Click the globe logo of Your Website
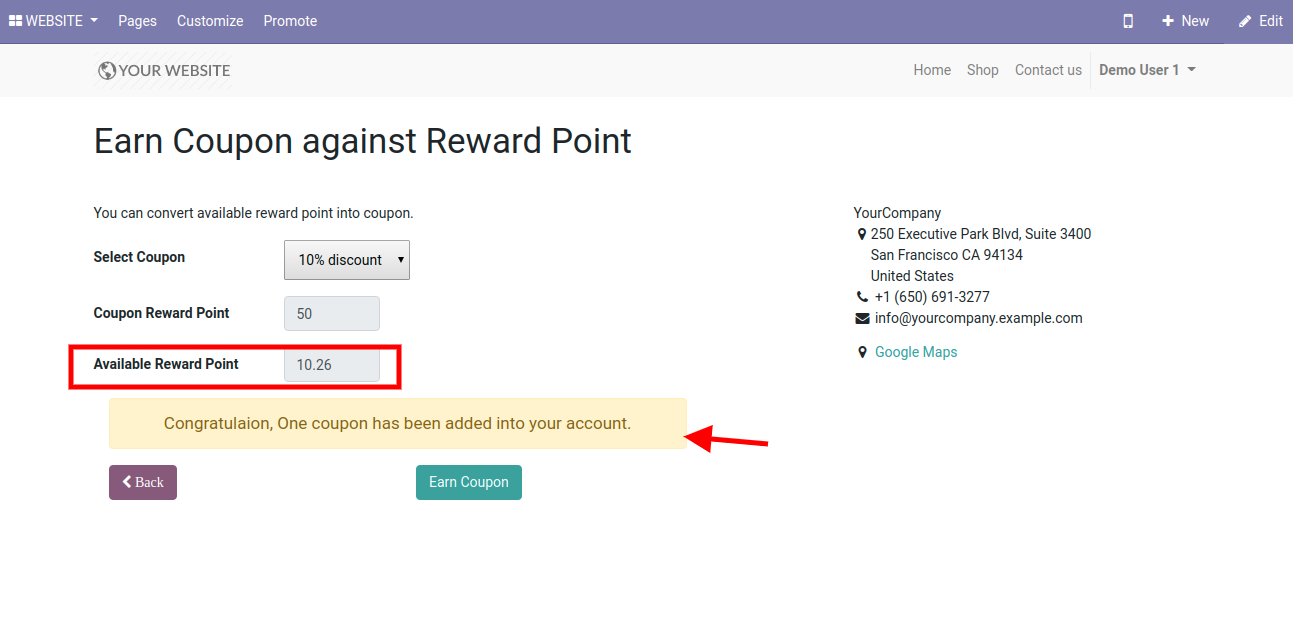Screen dimensions: 1293x618 pos(107,70)
